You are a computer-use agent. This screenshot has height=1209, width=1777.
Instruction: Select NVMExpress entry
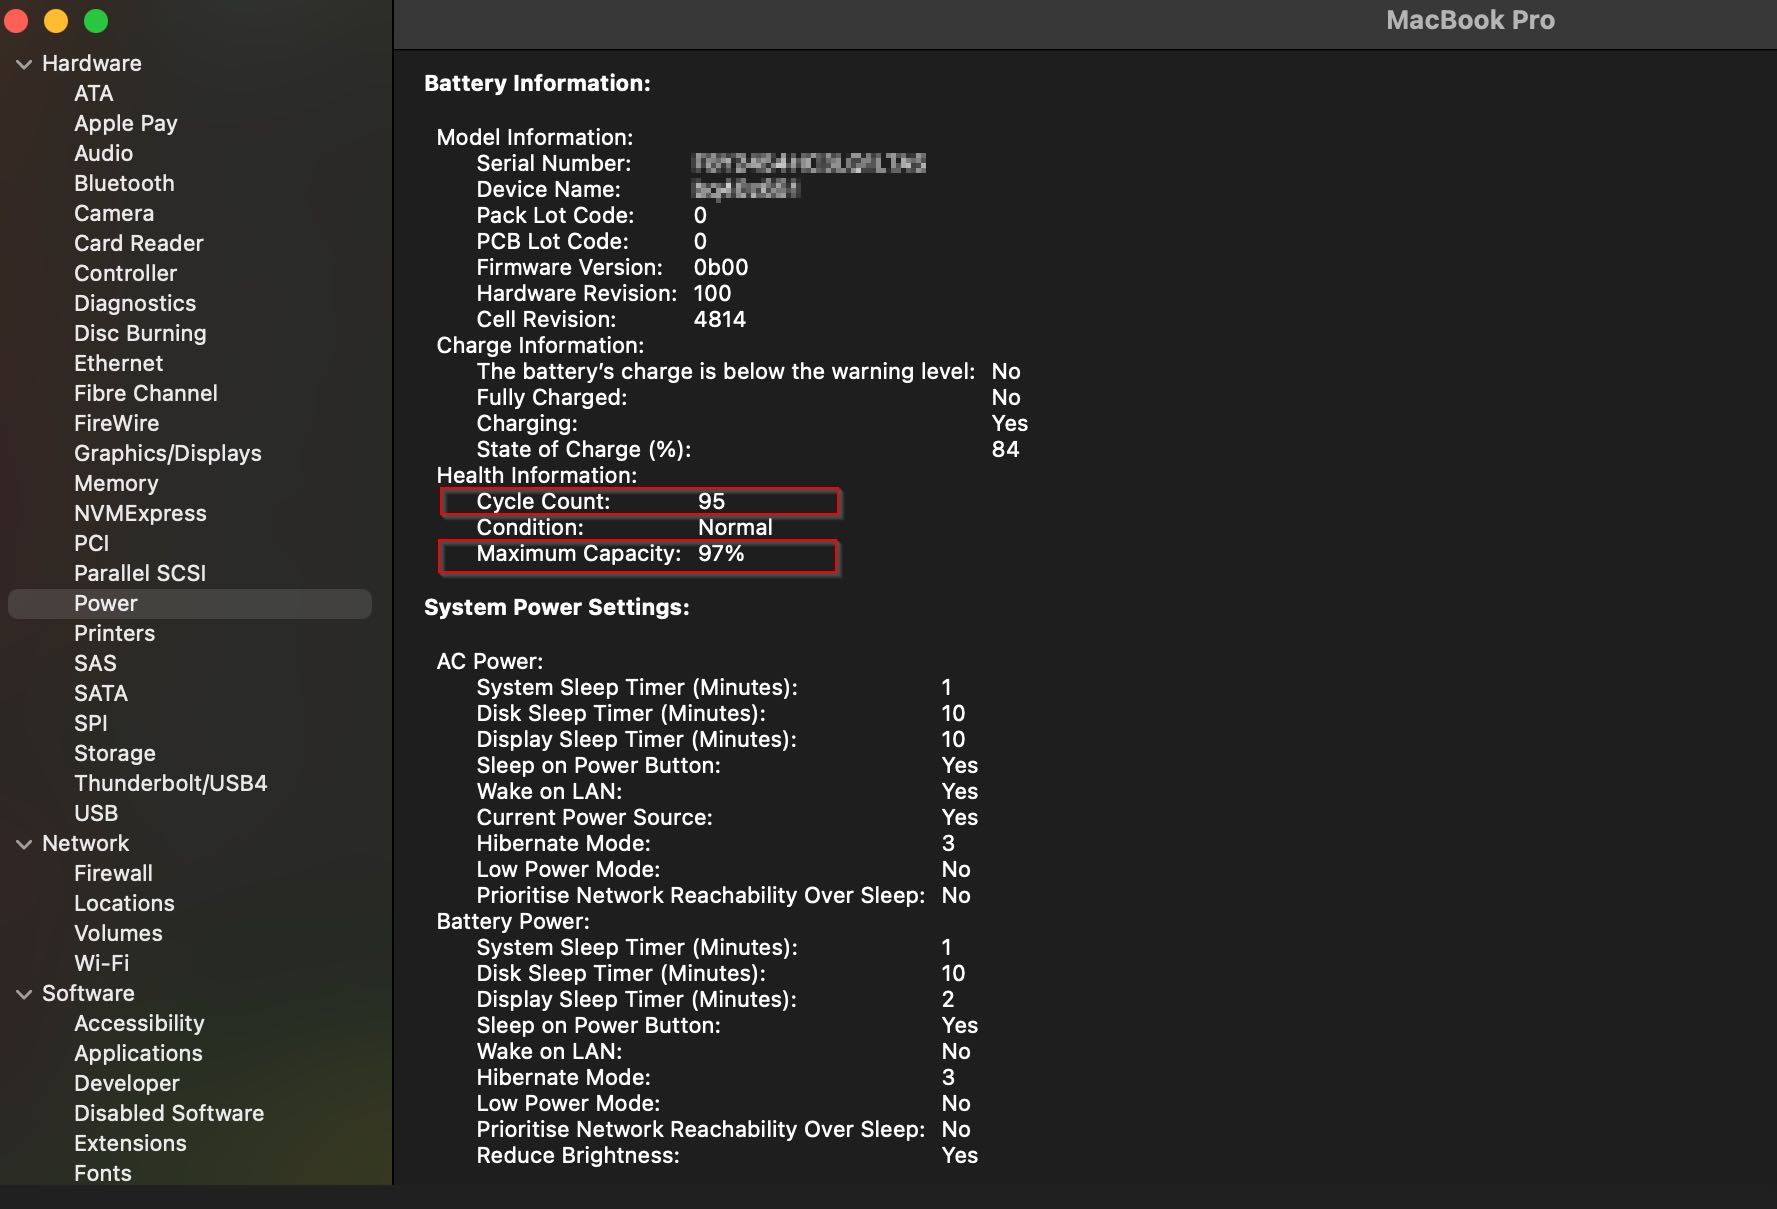[x=141, y=513]
